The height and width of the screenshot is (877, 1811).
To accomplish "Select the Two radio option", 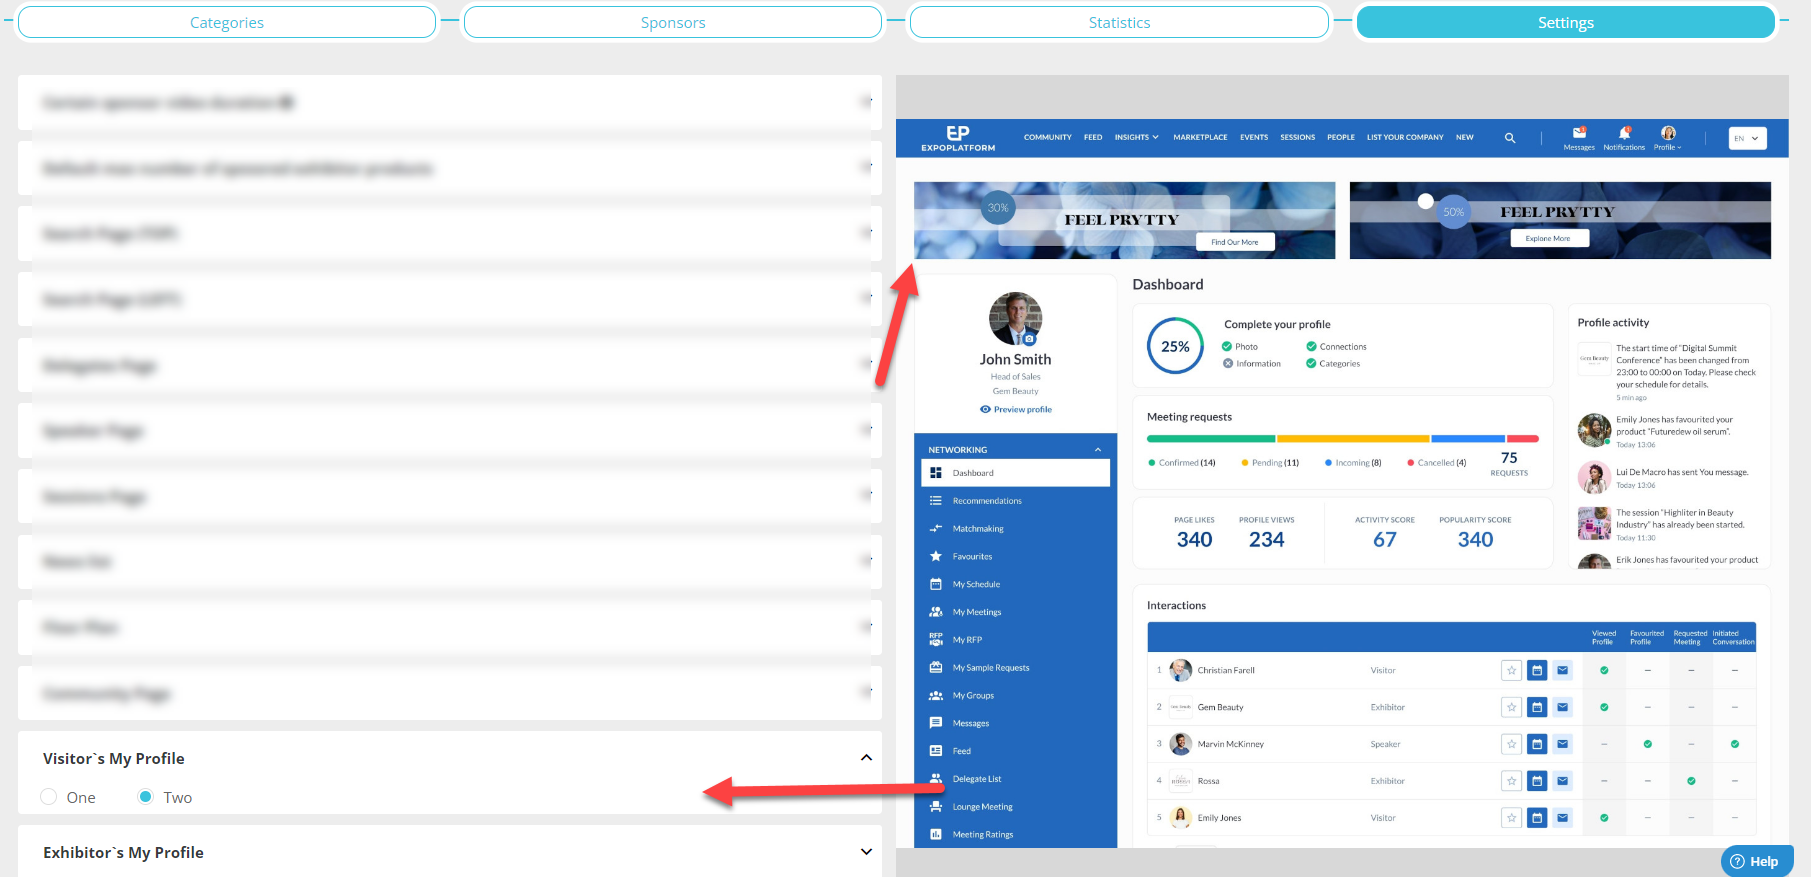I will point(146,797).
